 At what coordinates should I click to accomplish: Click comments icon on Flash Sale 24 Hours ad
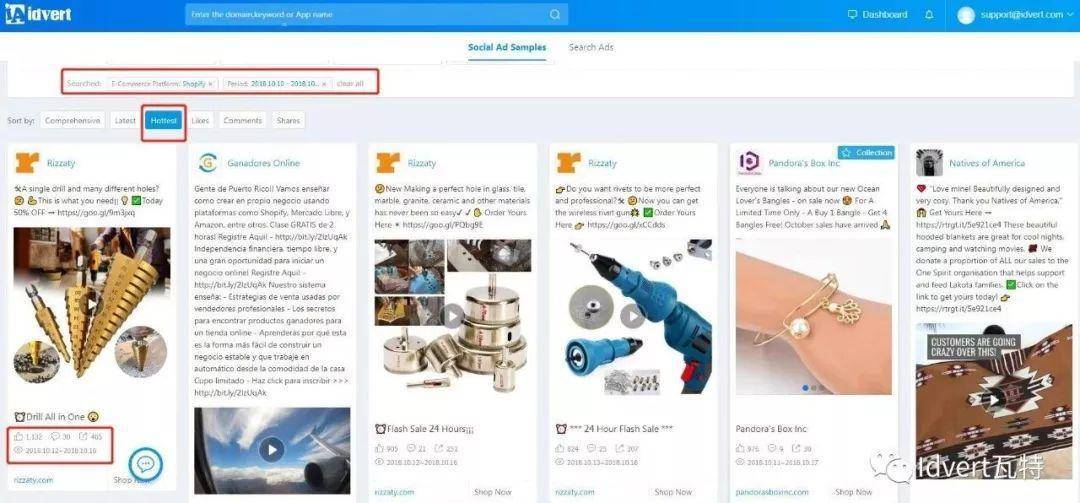click(411, 449)
